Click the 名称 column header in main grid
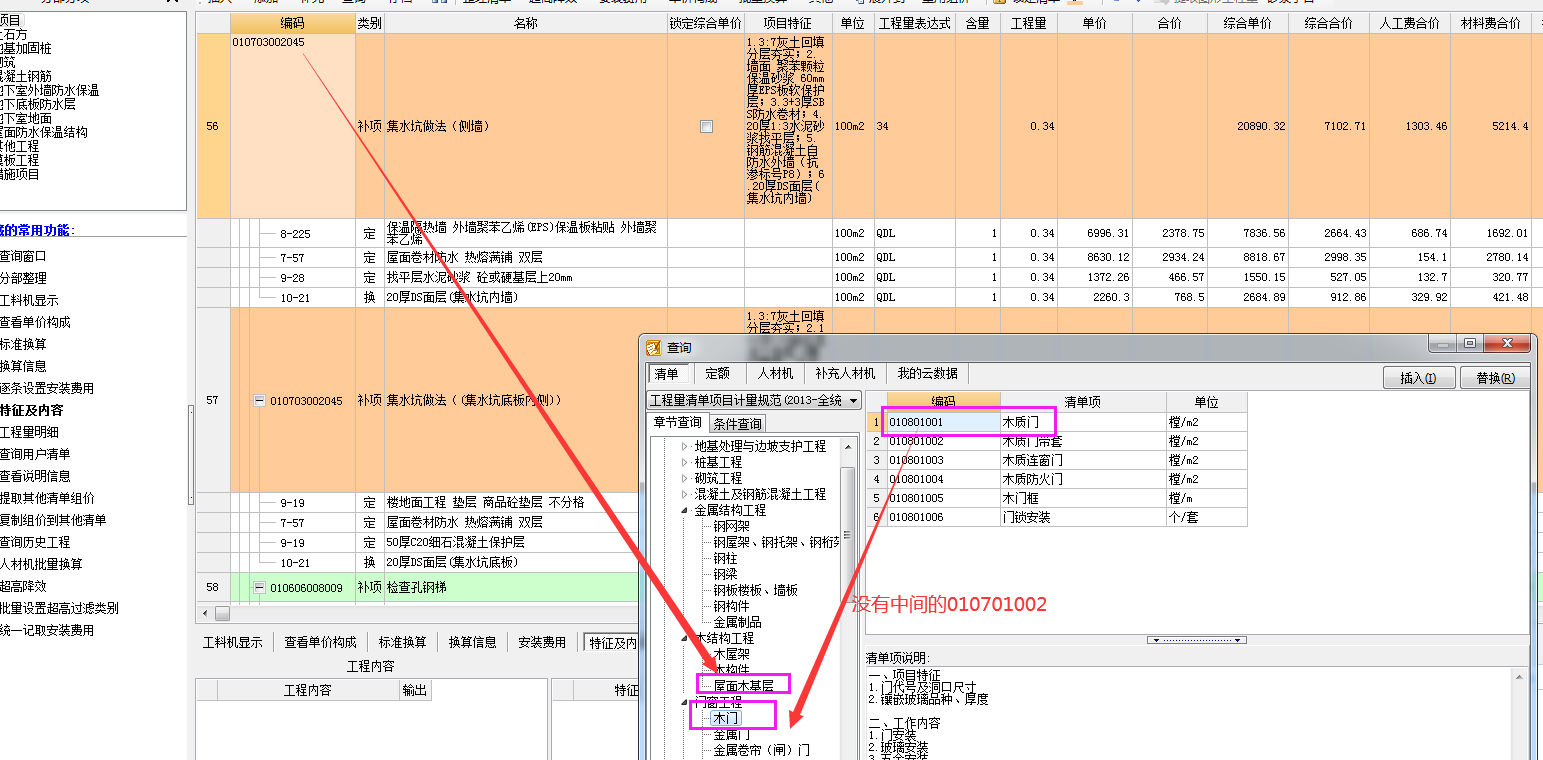The image size is (1543, 760). tap(526, 23)
